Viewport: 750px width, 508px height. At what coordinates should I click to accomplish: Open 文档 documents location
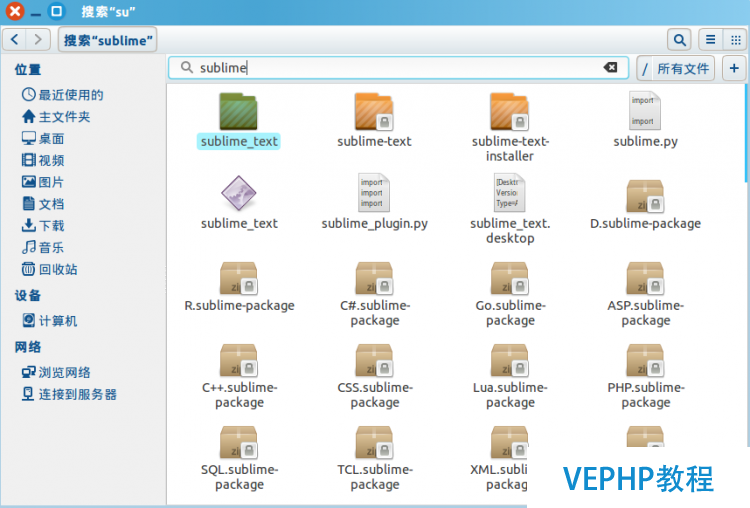coord(43,204)
